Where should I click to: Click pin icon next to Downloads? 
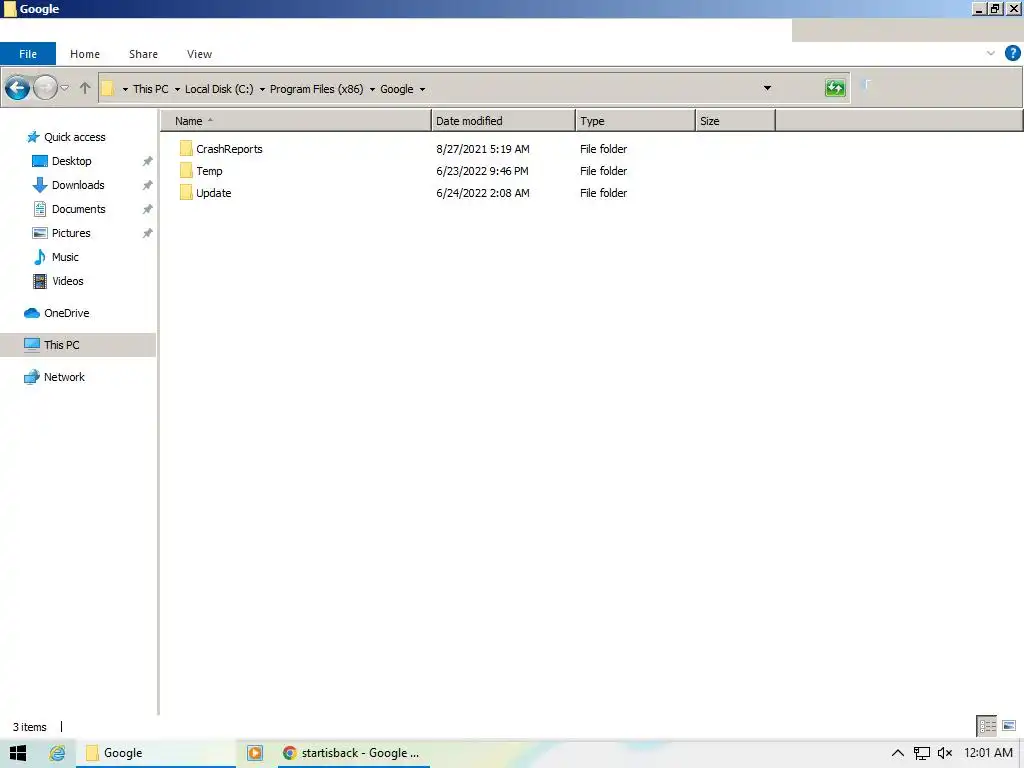pyautogui.click(x=148, y=185)
